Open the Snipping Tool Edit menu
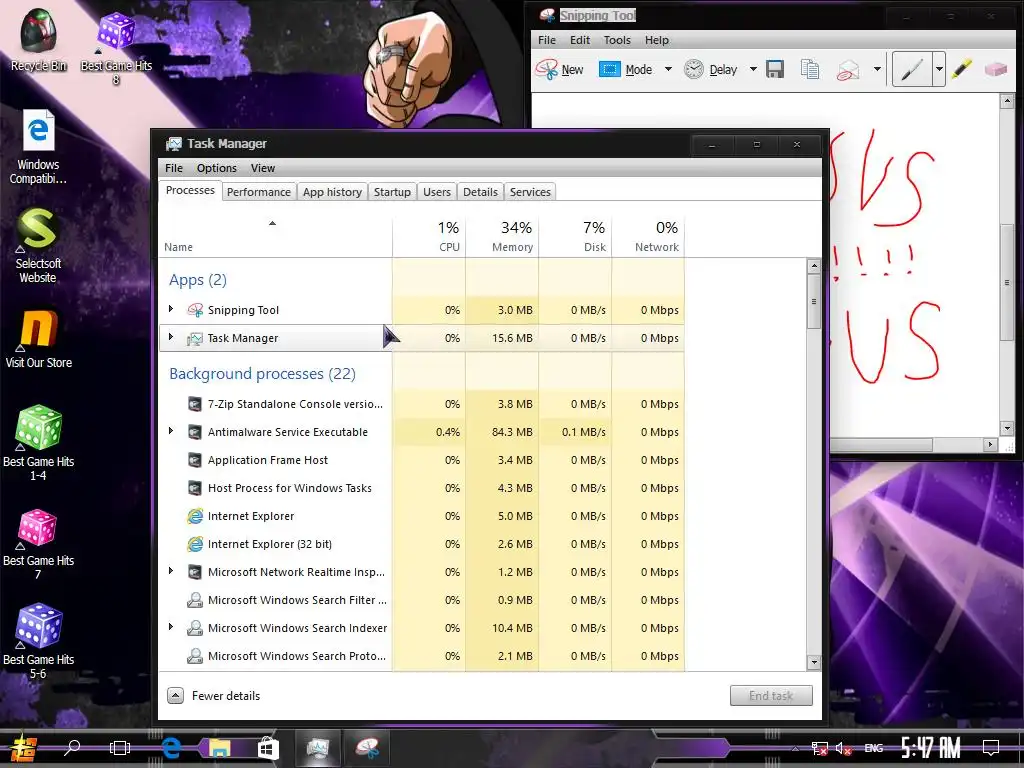 [x=580, y=40]
